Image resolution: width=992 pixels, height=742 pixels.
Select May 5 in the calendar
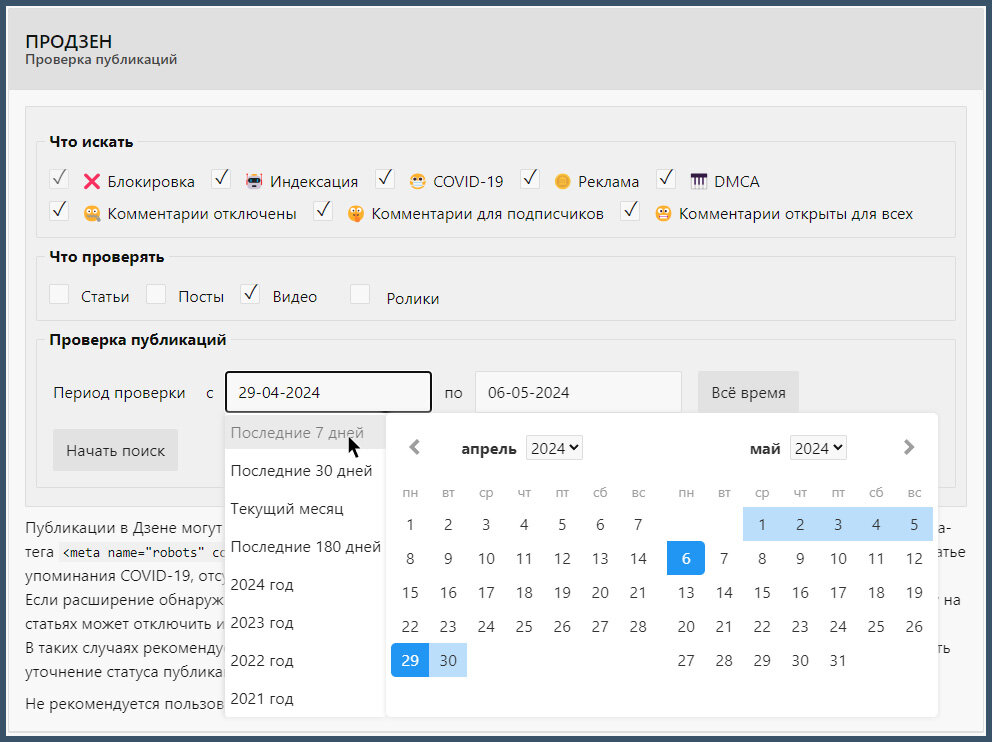click(914, 524)
